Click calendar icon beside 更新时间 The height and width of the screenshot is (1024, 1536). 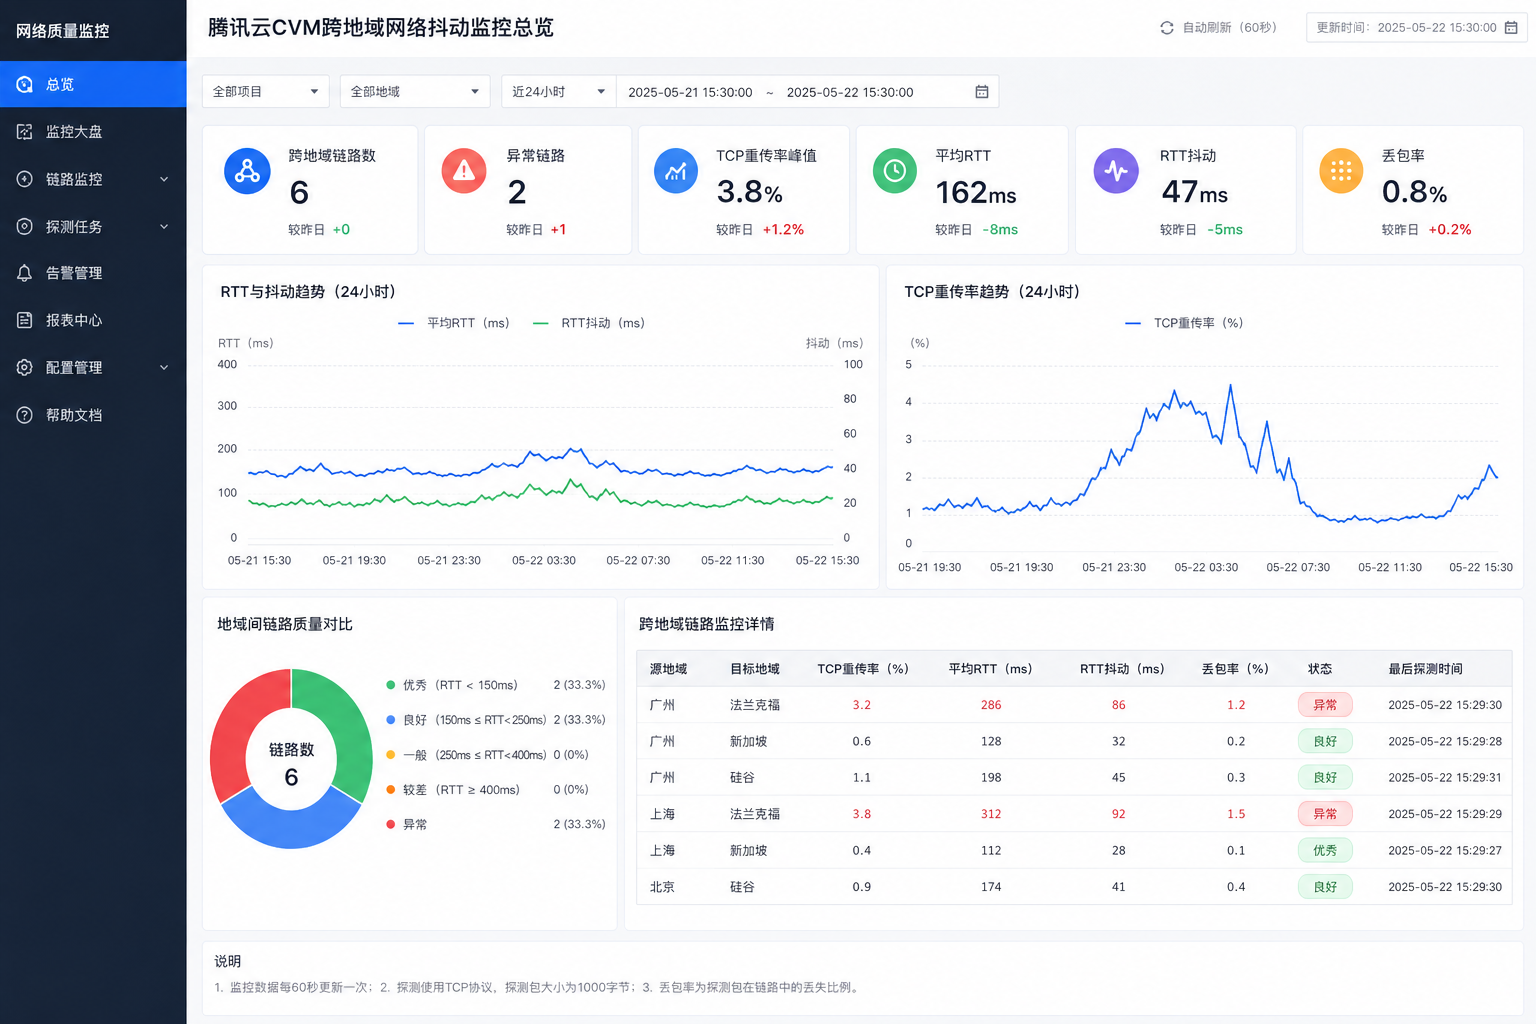coord(1511,28)
